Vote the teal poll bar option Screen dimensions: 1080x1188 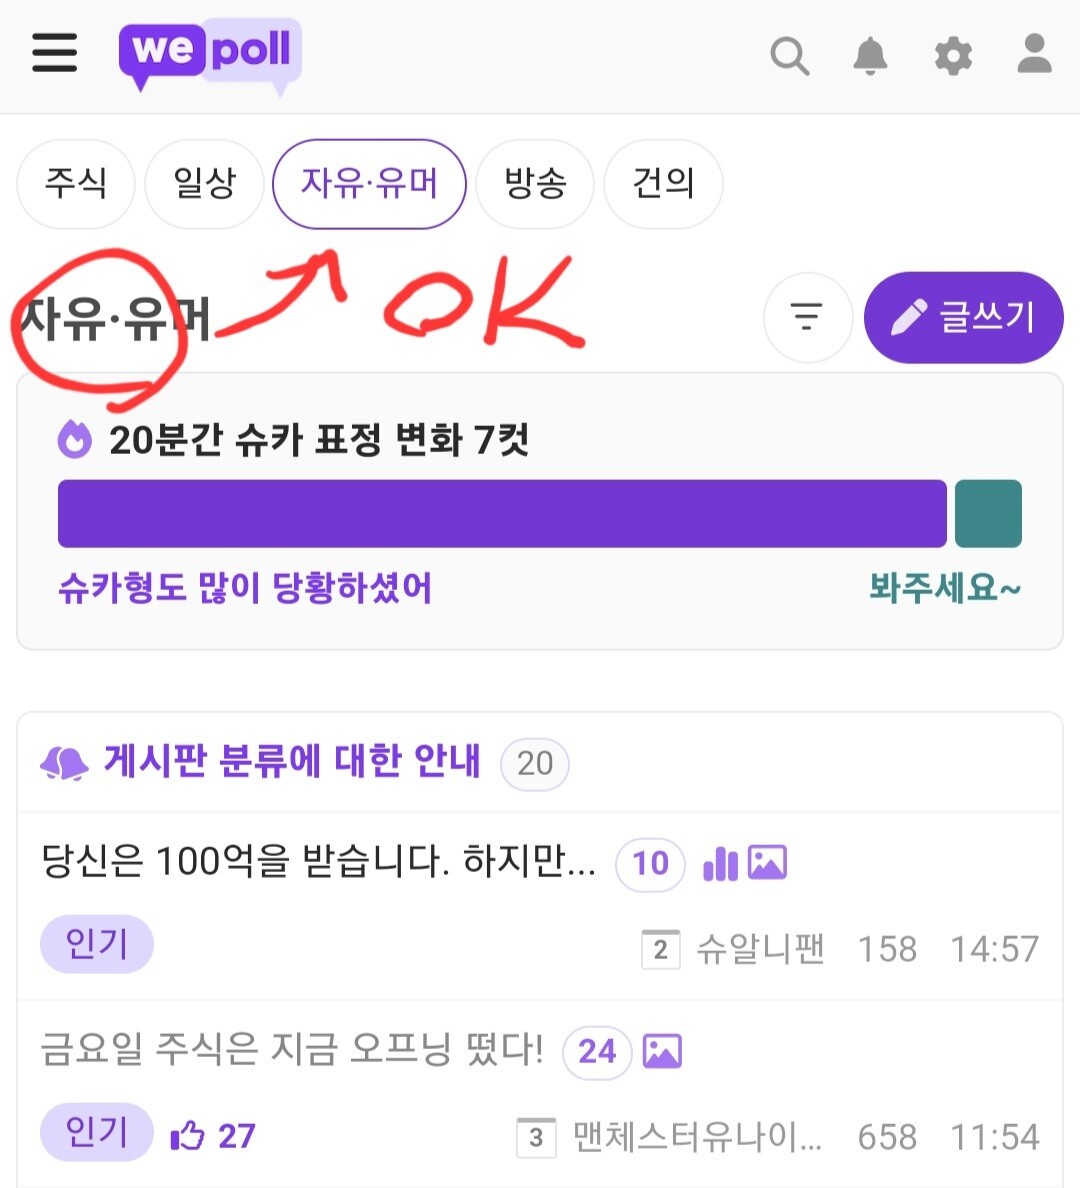coord(988,513)
